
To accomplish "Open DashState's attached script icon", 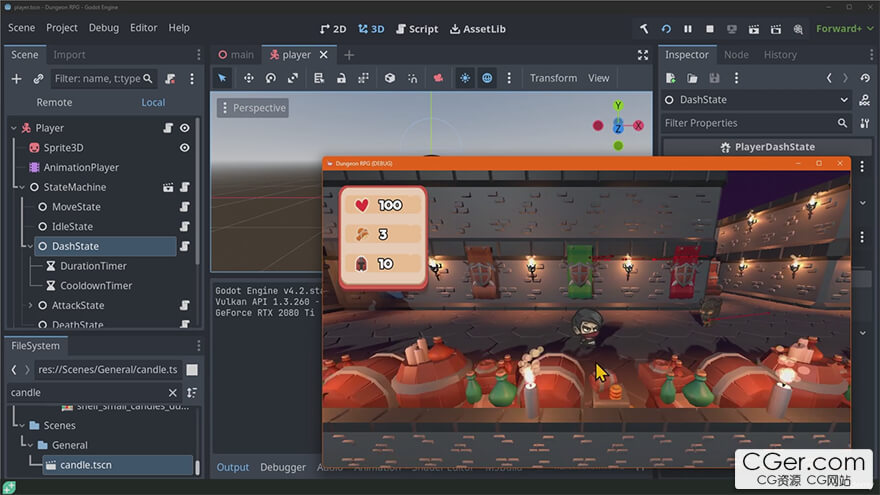I will (185, 246).
